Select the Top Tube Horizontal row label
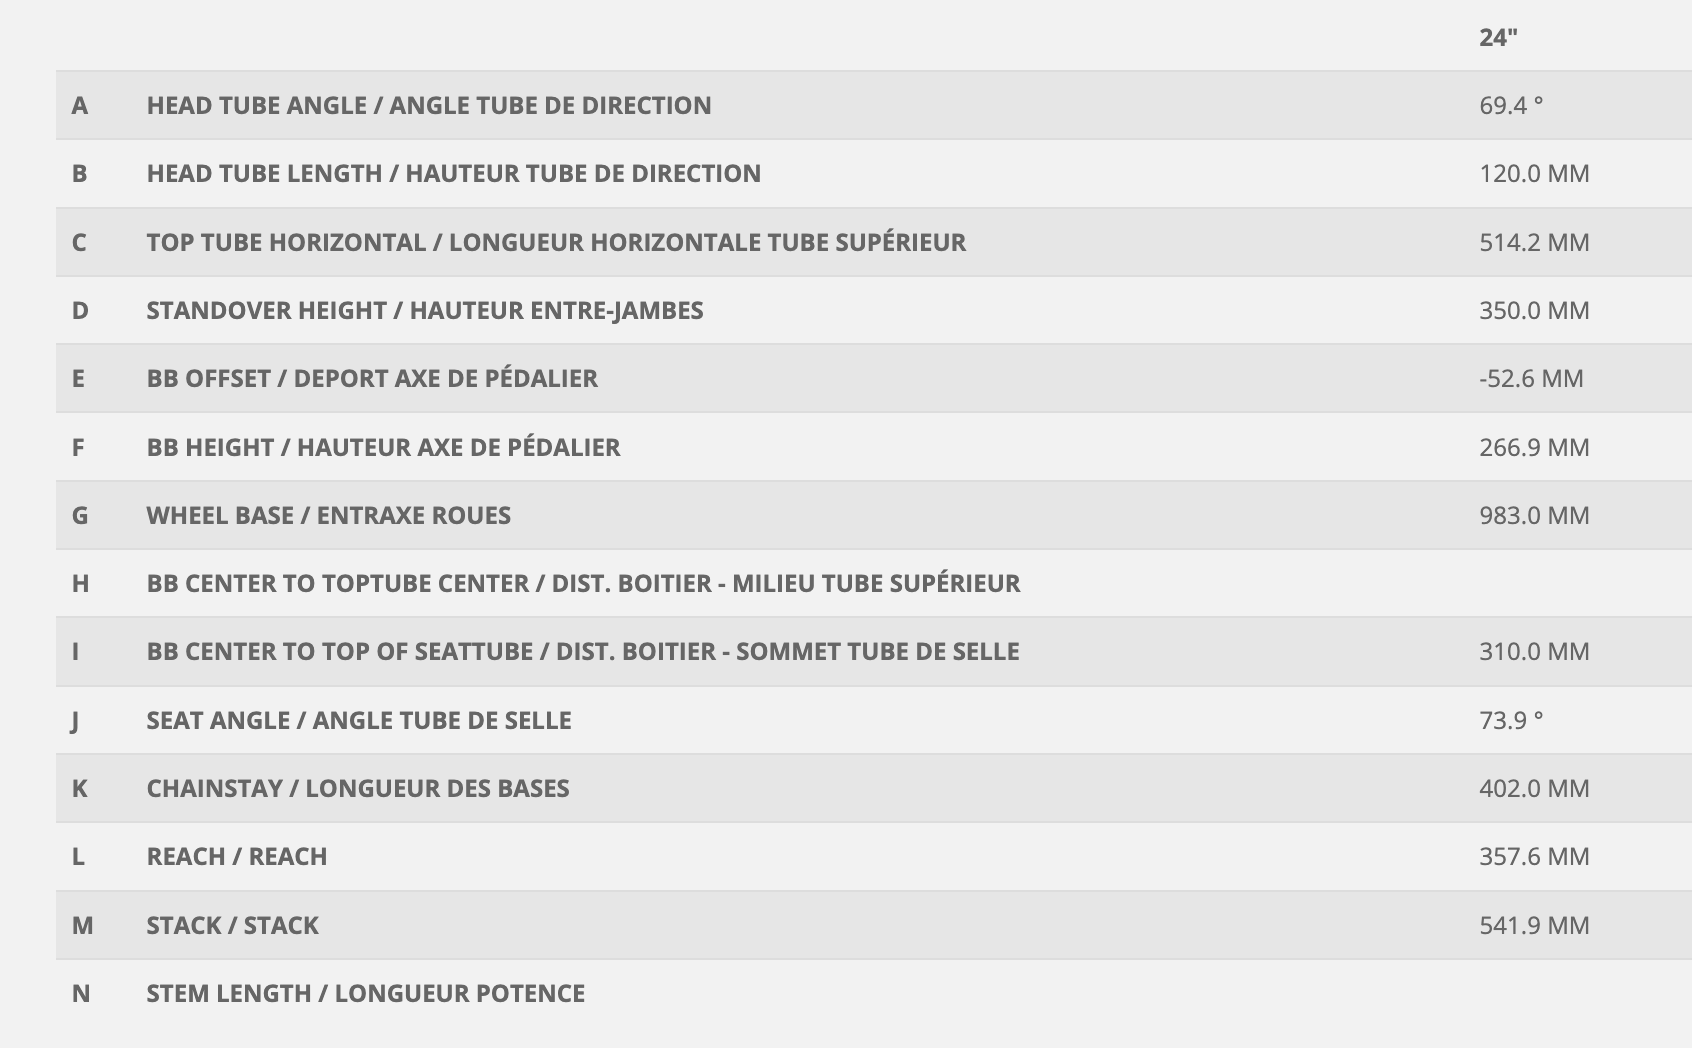1692x1048 pixels. click(556, 243)
